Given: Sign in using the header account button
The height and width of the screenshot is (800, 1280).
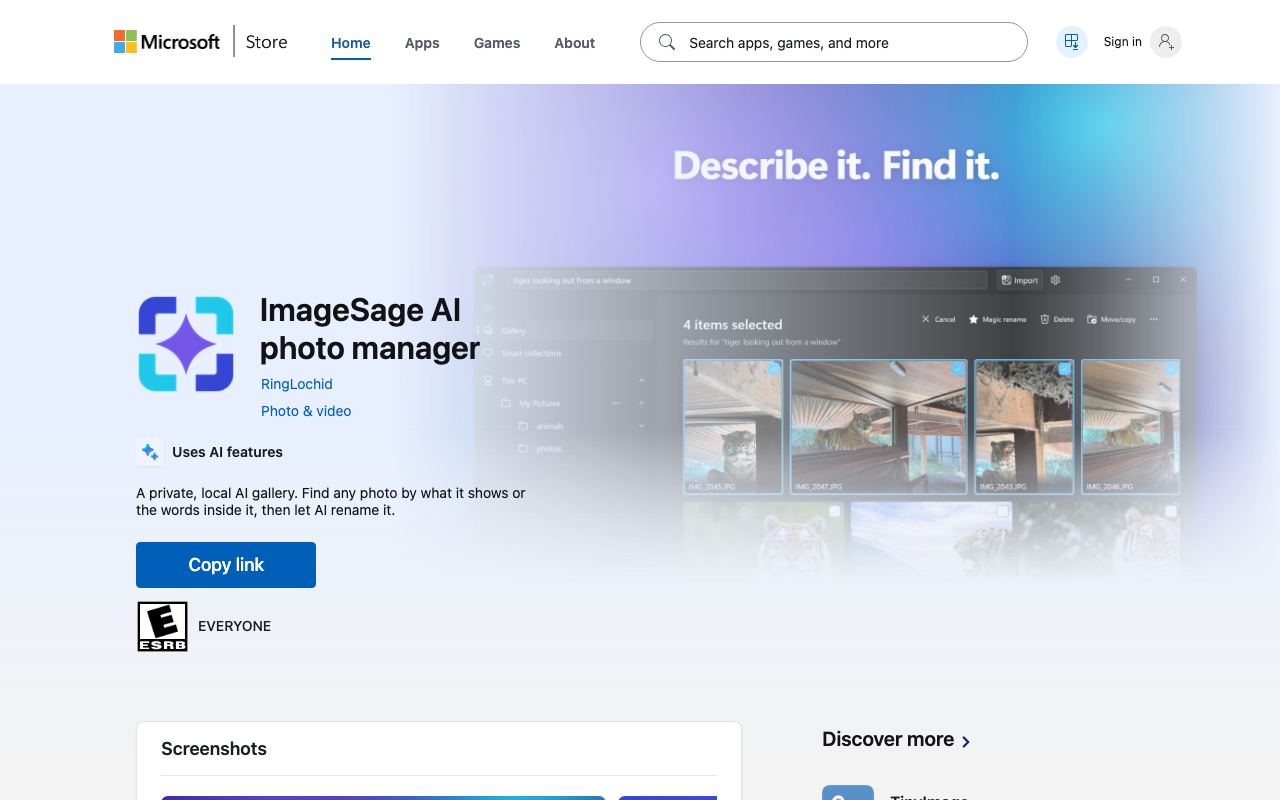Looking at the screenshot, I should pyautogui.click(x=1142, y=42).
